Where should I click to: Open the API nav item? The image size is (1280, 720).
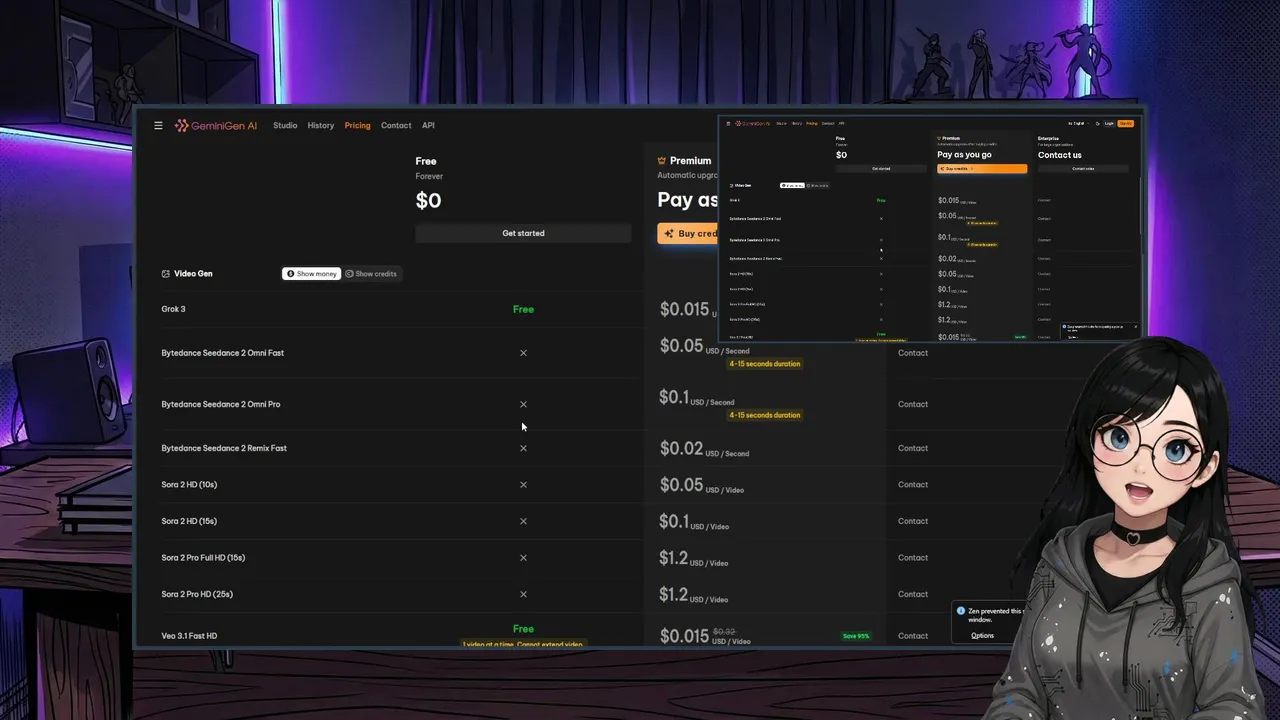pyautogui.click(x=428, y=125)
